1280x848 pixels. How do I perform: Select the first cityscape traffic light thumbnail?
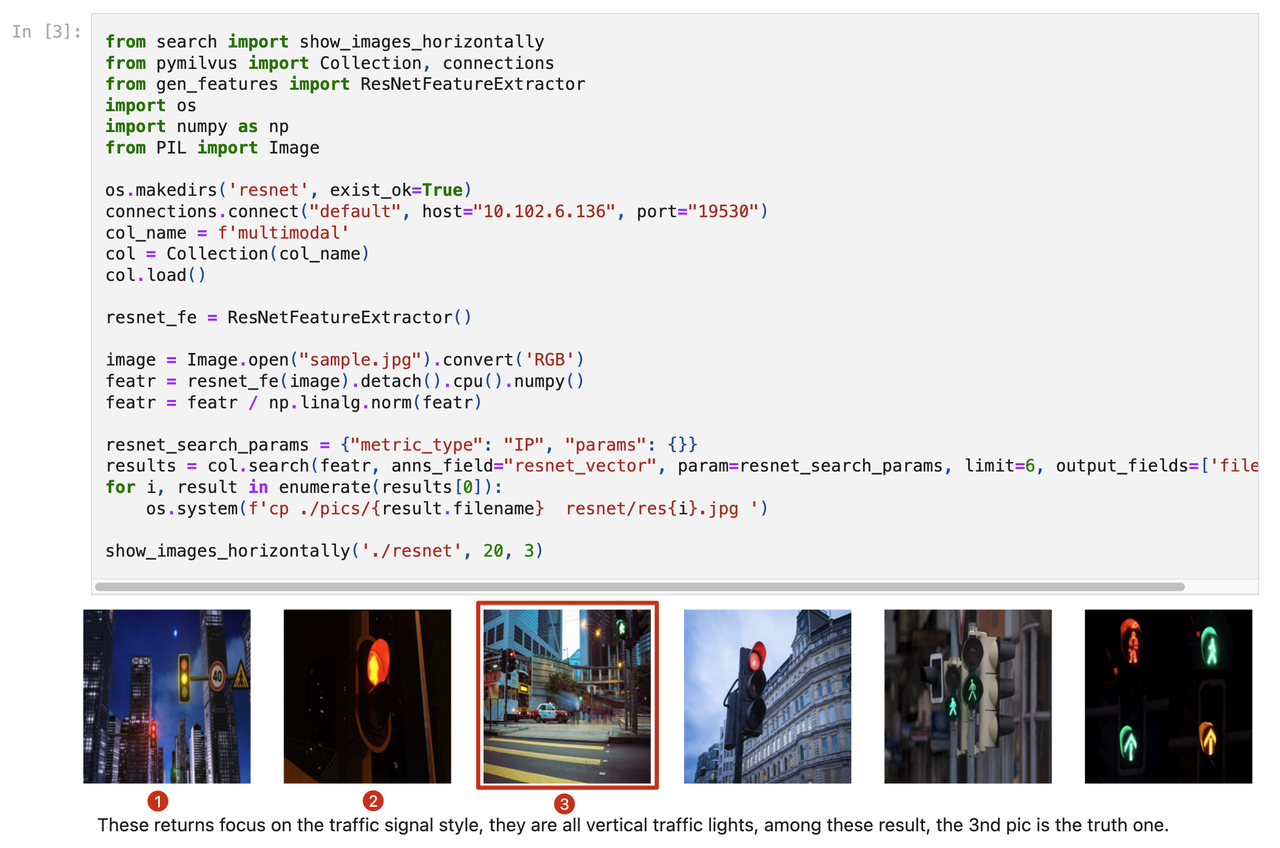[x=166, y=695]
